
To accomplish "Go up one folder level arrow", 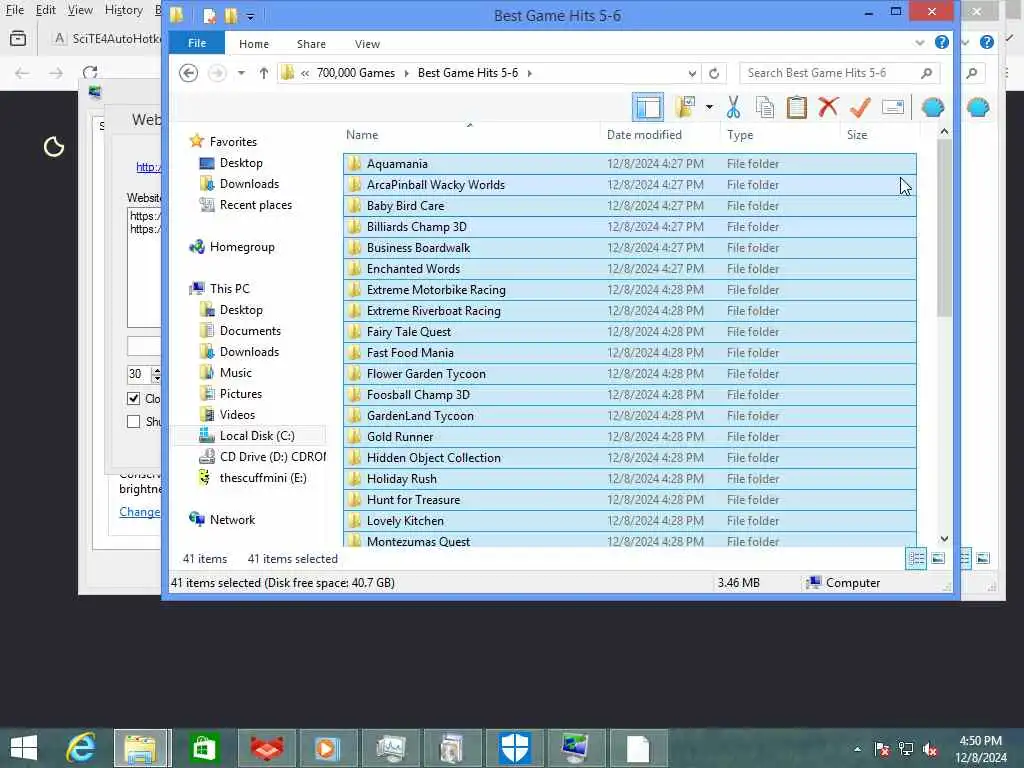I will [x=263, y=73].
